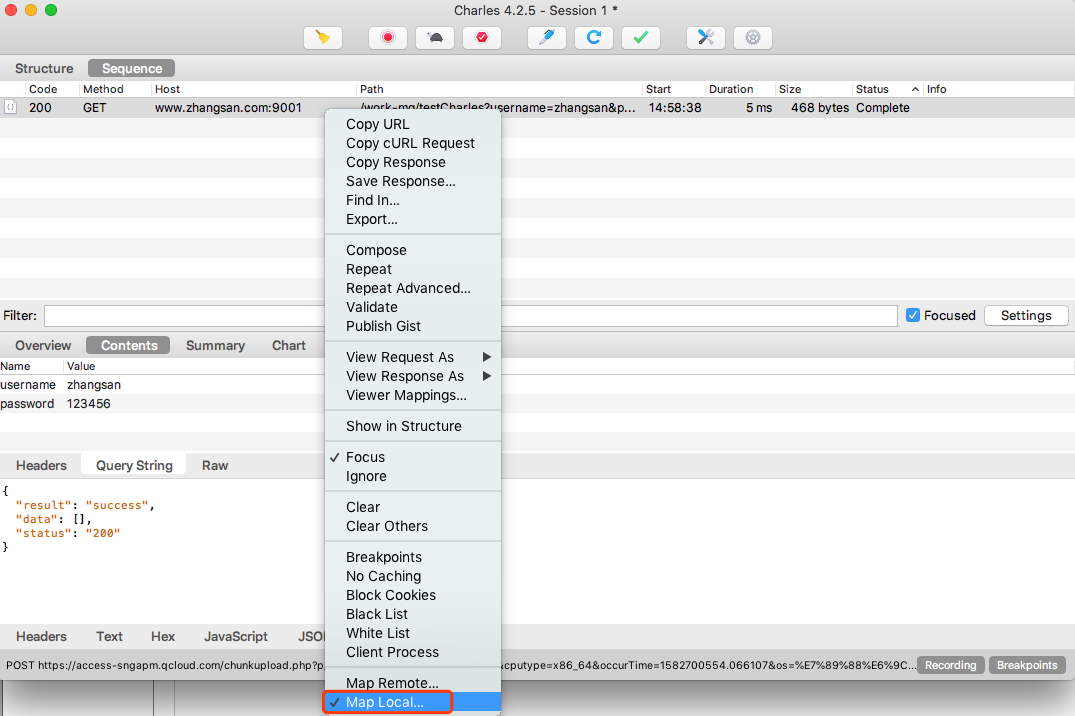The height and width of the screenshot is (716, 1075).
Task: Select the response Hex tab
Action: click(162, 636)
